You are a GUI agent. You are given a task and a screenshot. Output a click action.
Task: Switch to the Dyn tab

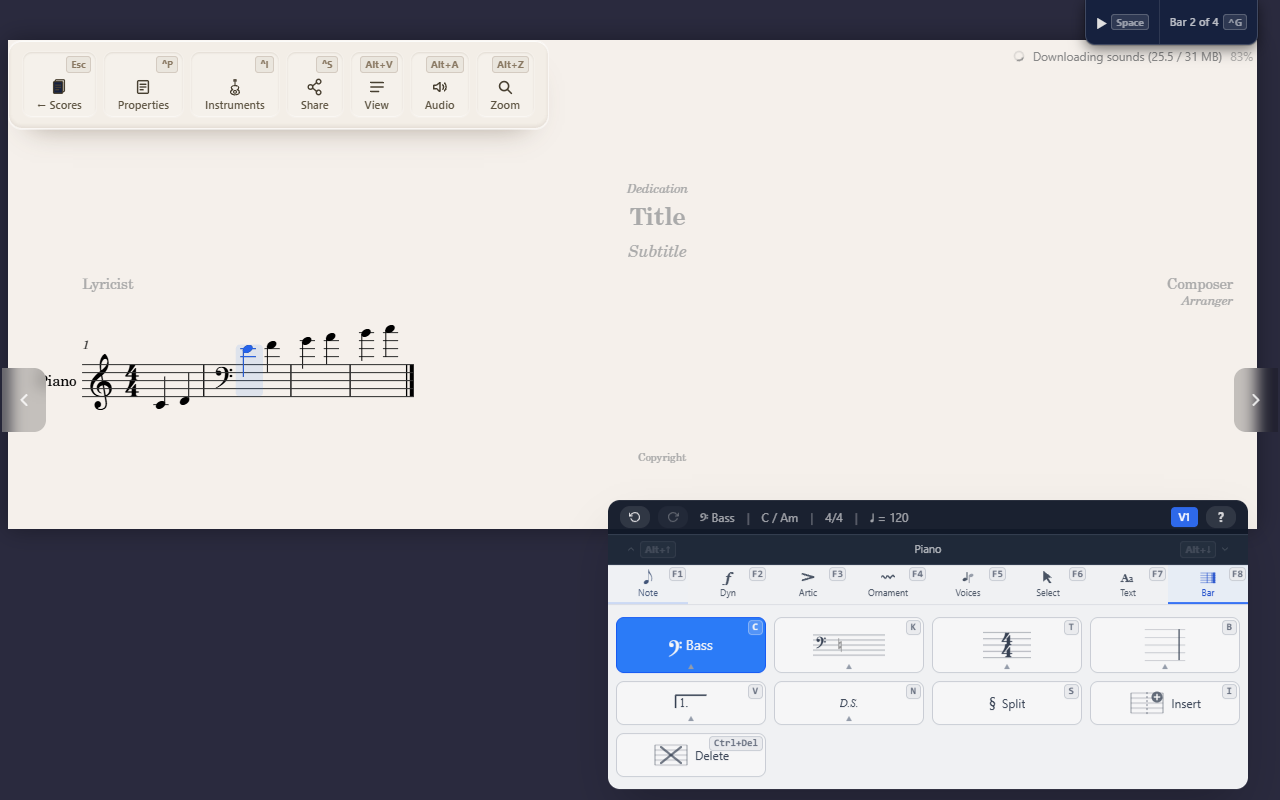(728, 584)
